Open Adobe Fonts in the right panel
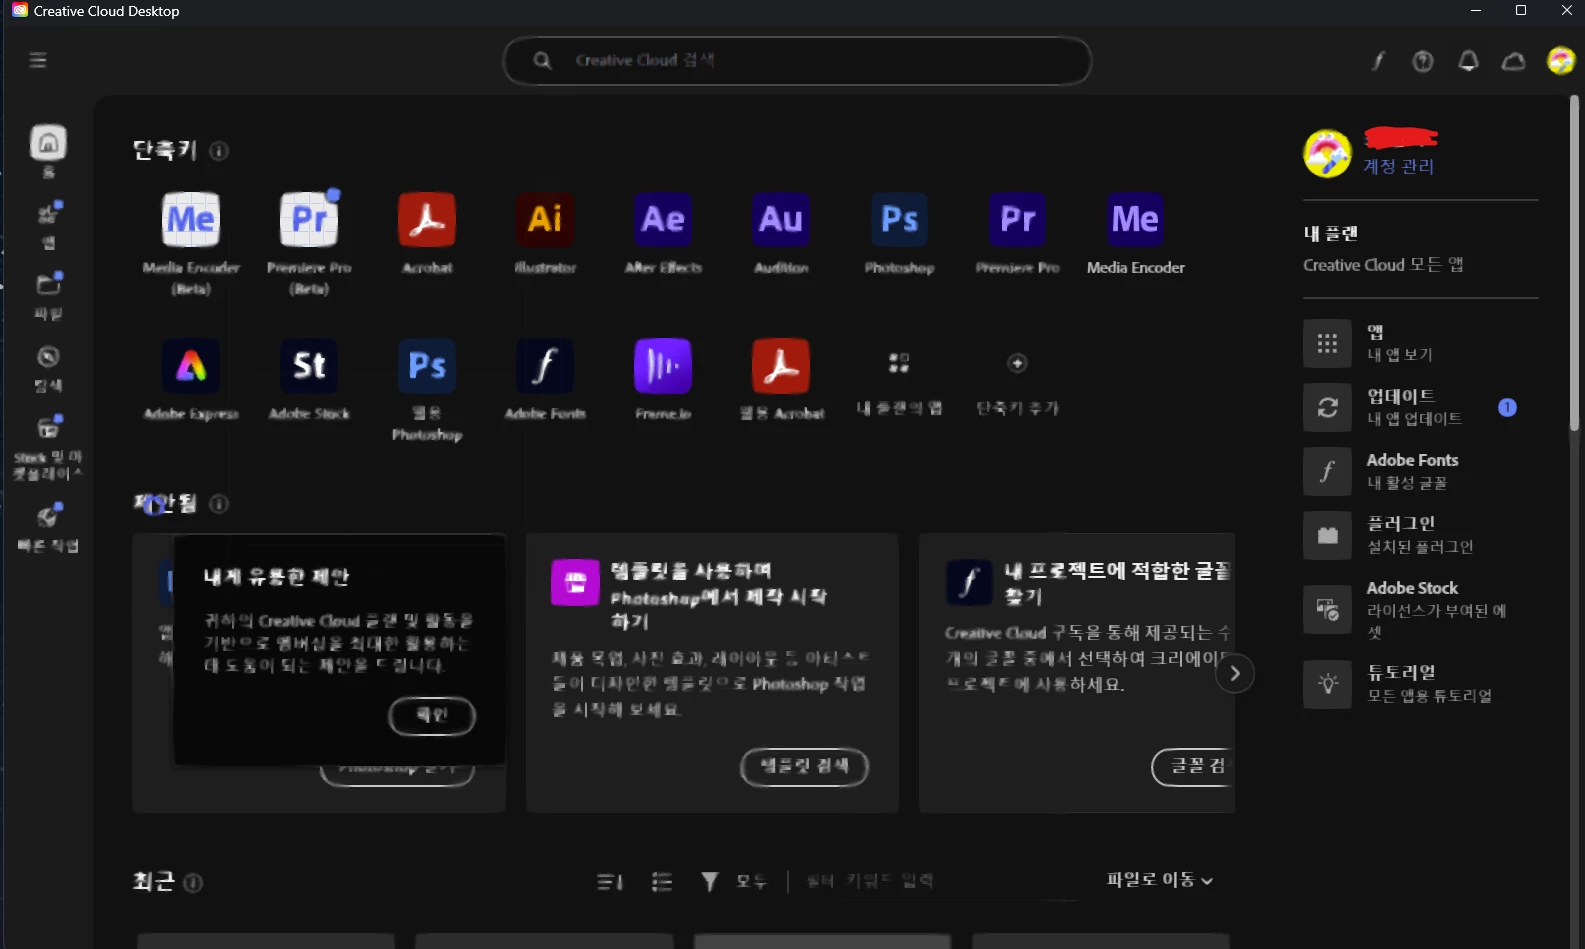Image resolution: width=1585 pixels, height=949 pixels. click(1420, 471)
